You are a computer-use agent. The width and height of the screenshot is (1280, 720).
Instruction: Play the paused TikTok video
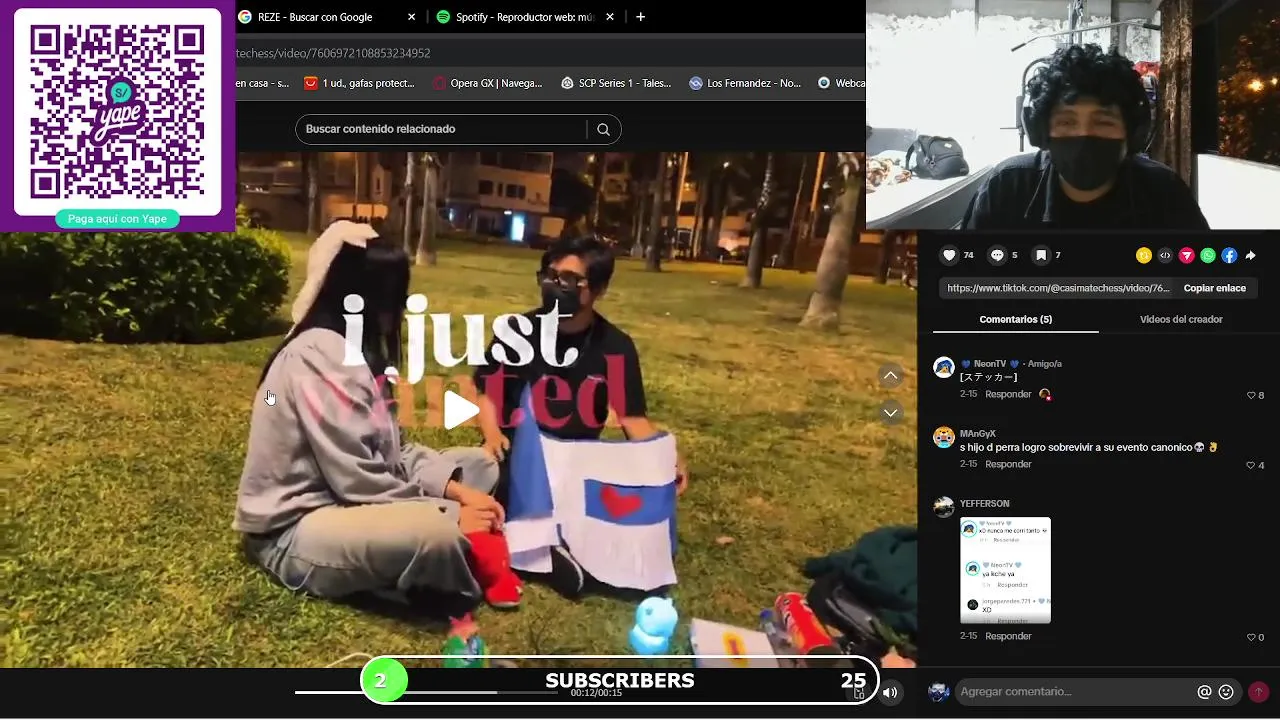pos(460,410)
